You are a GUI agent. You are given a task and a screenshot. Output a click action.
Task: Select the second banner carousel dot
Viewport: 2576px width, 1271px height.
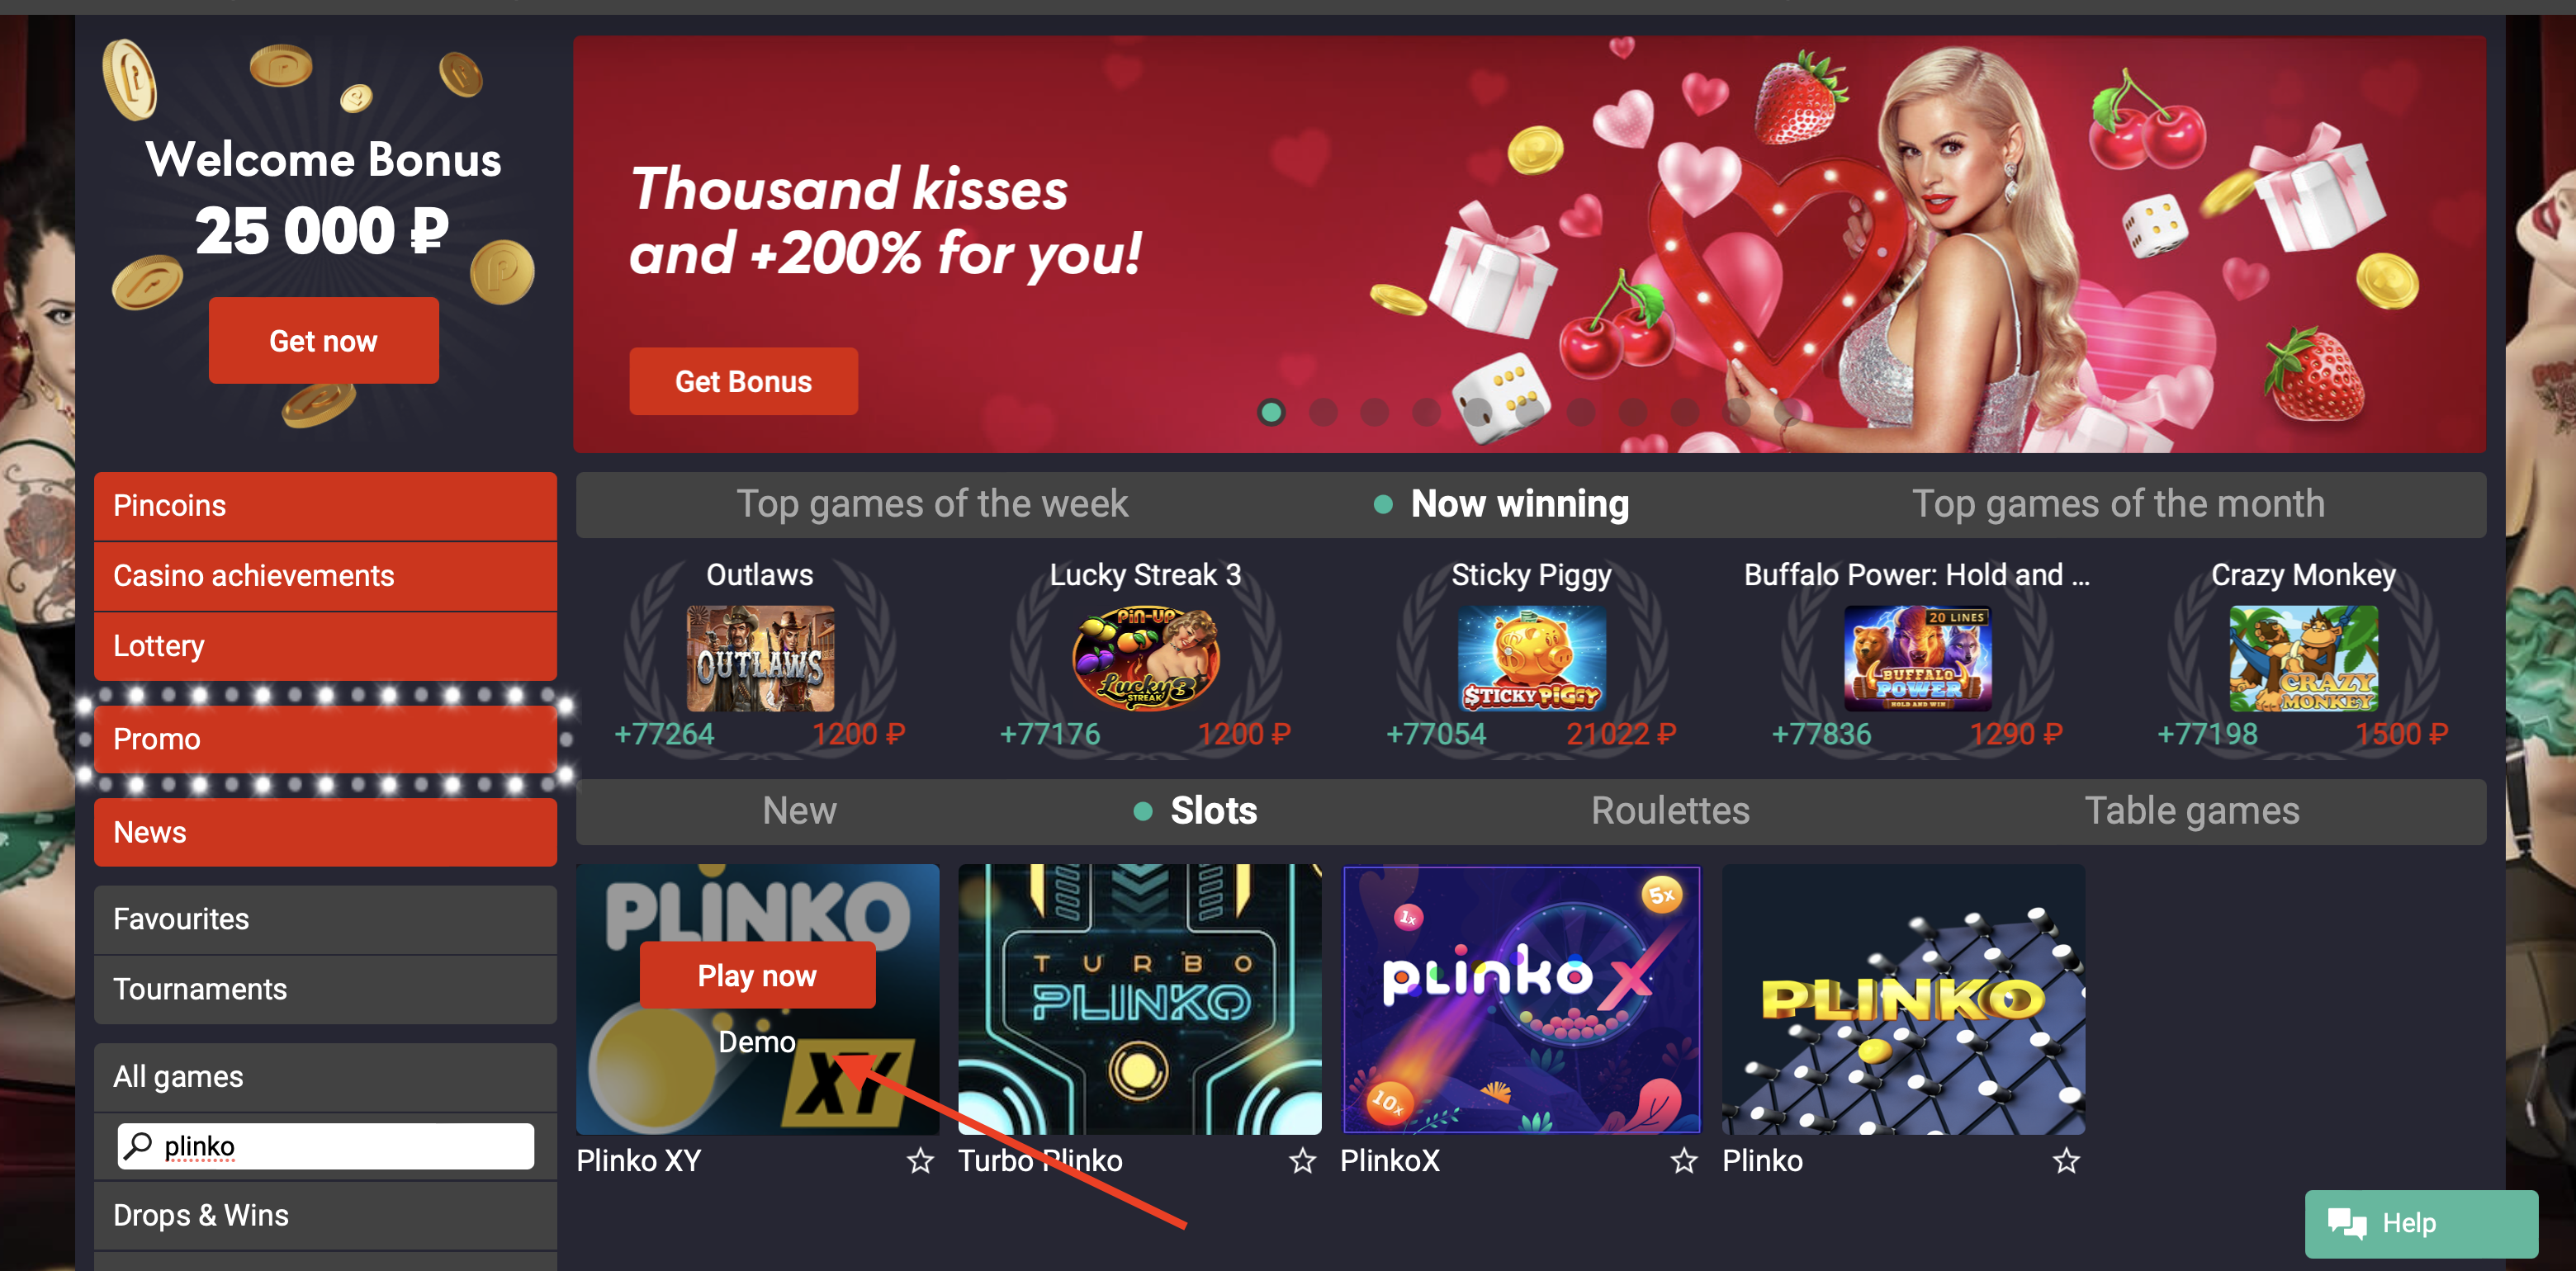tap(1323, 412)
